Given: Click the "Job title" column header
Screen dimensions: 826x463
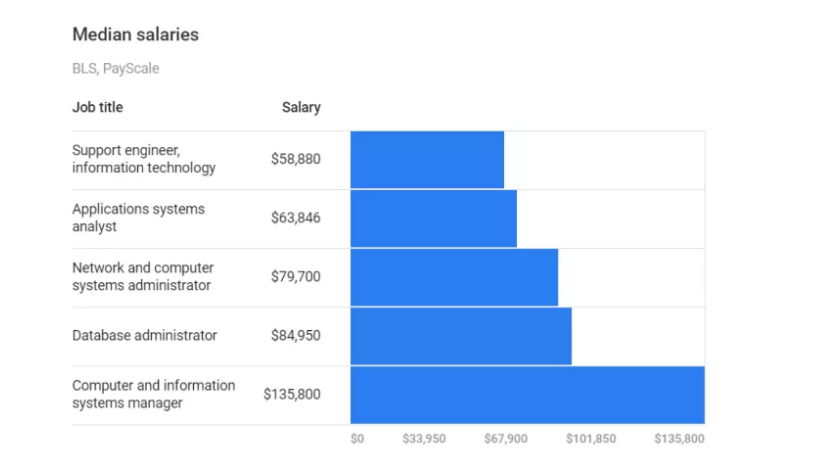Looking at the screenshot, I should pos(97,107).
